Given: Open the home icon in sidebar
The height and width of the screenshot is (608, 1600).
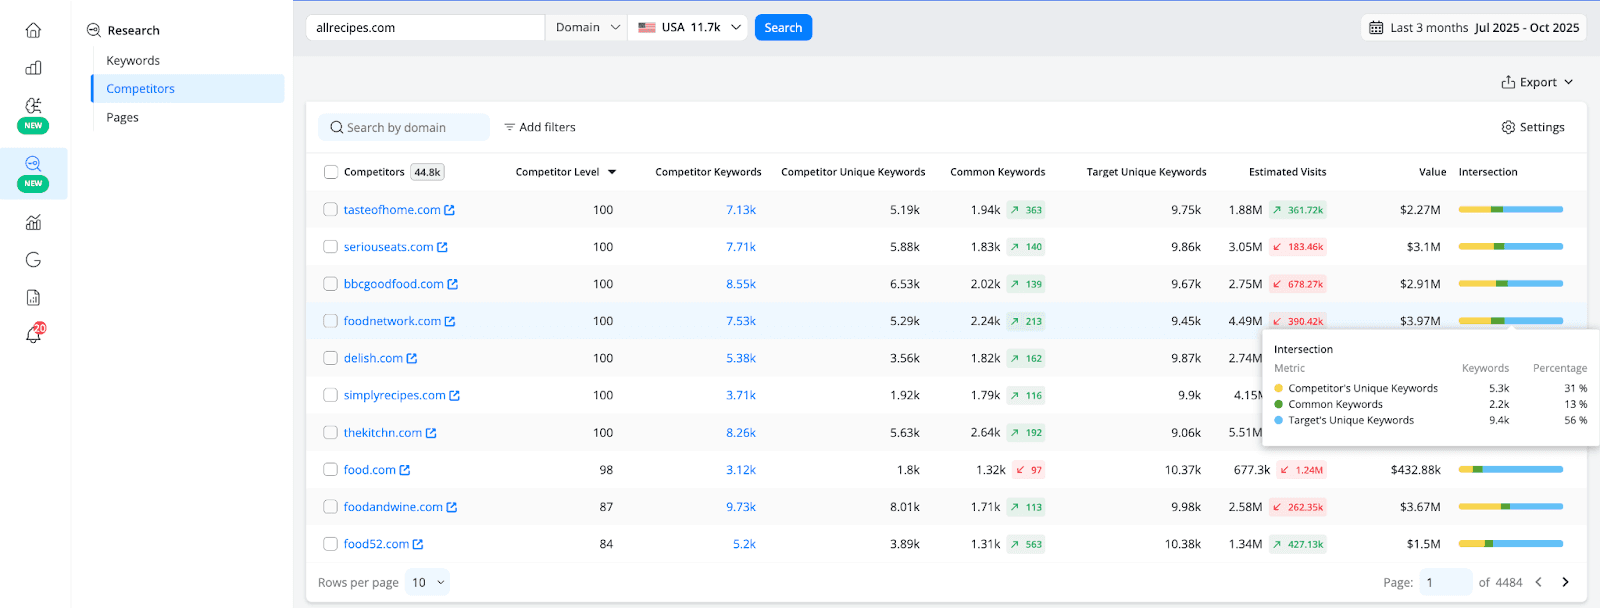Looking at the screenshot, I should (x=33, y=30).
